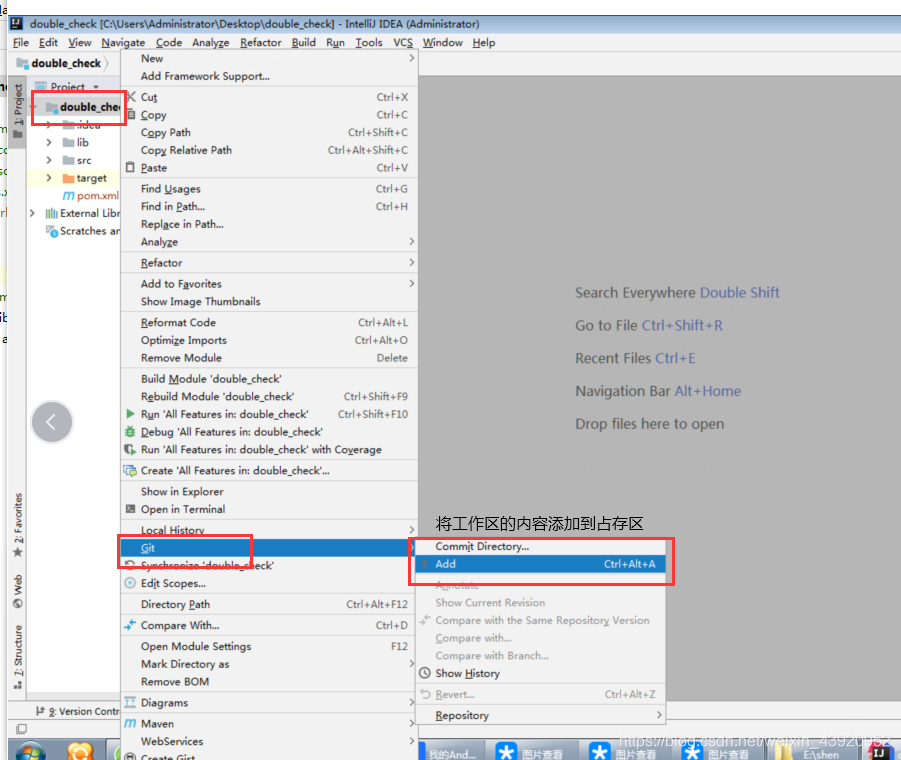Screen dimensions: 901x760
Task: Open the Tools menu
Action: (368, 43)
